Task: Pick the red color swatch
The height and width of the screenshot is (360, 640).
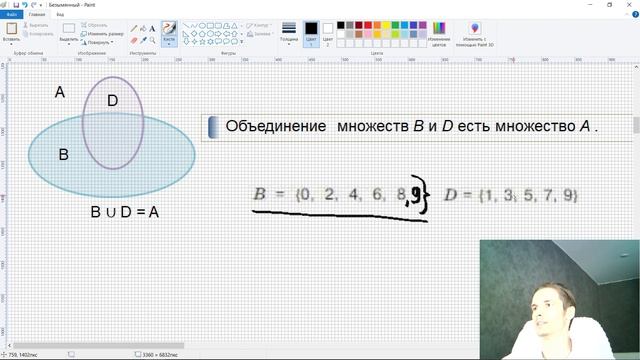Action: [x=368, y=25]
